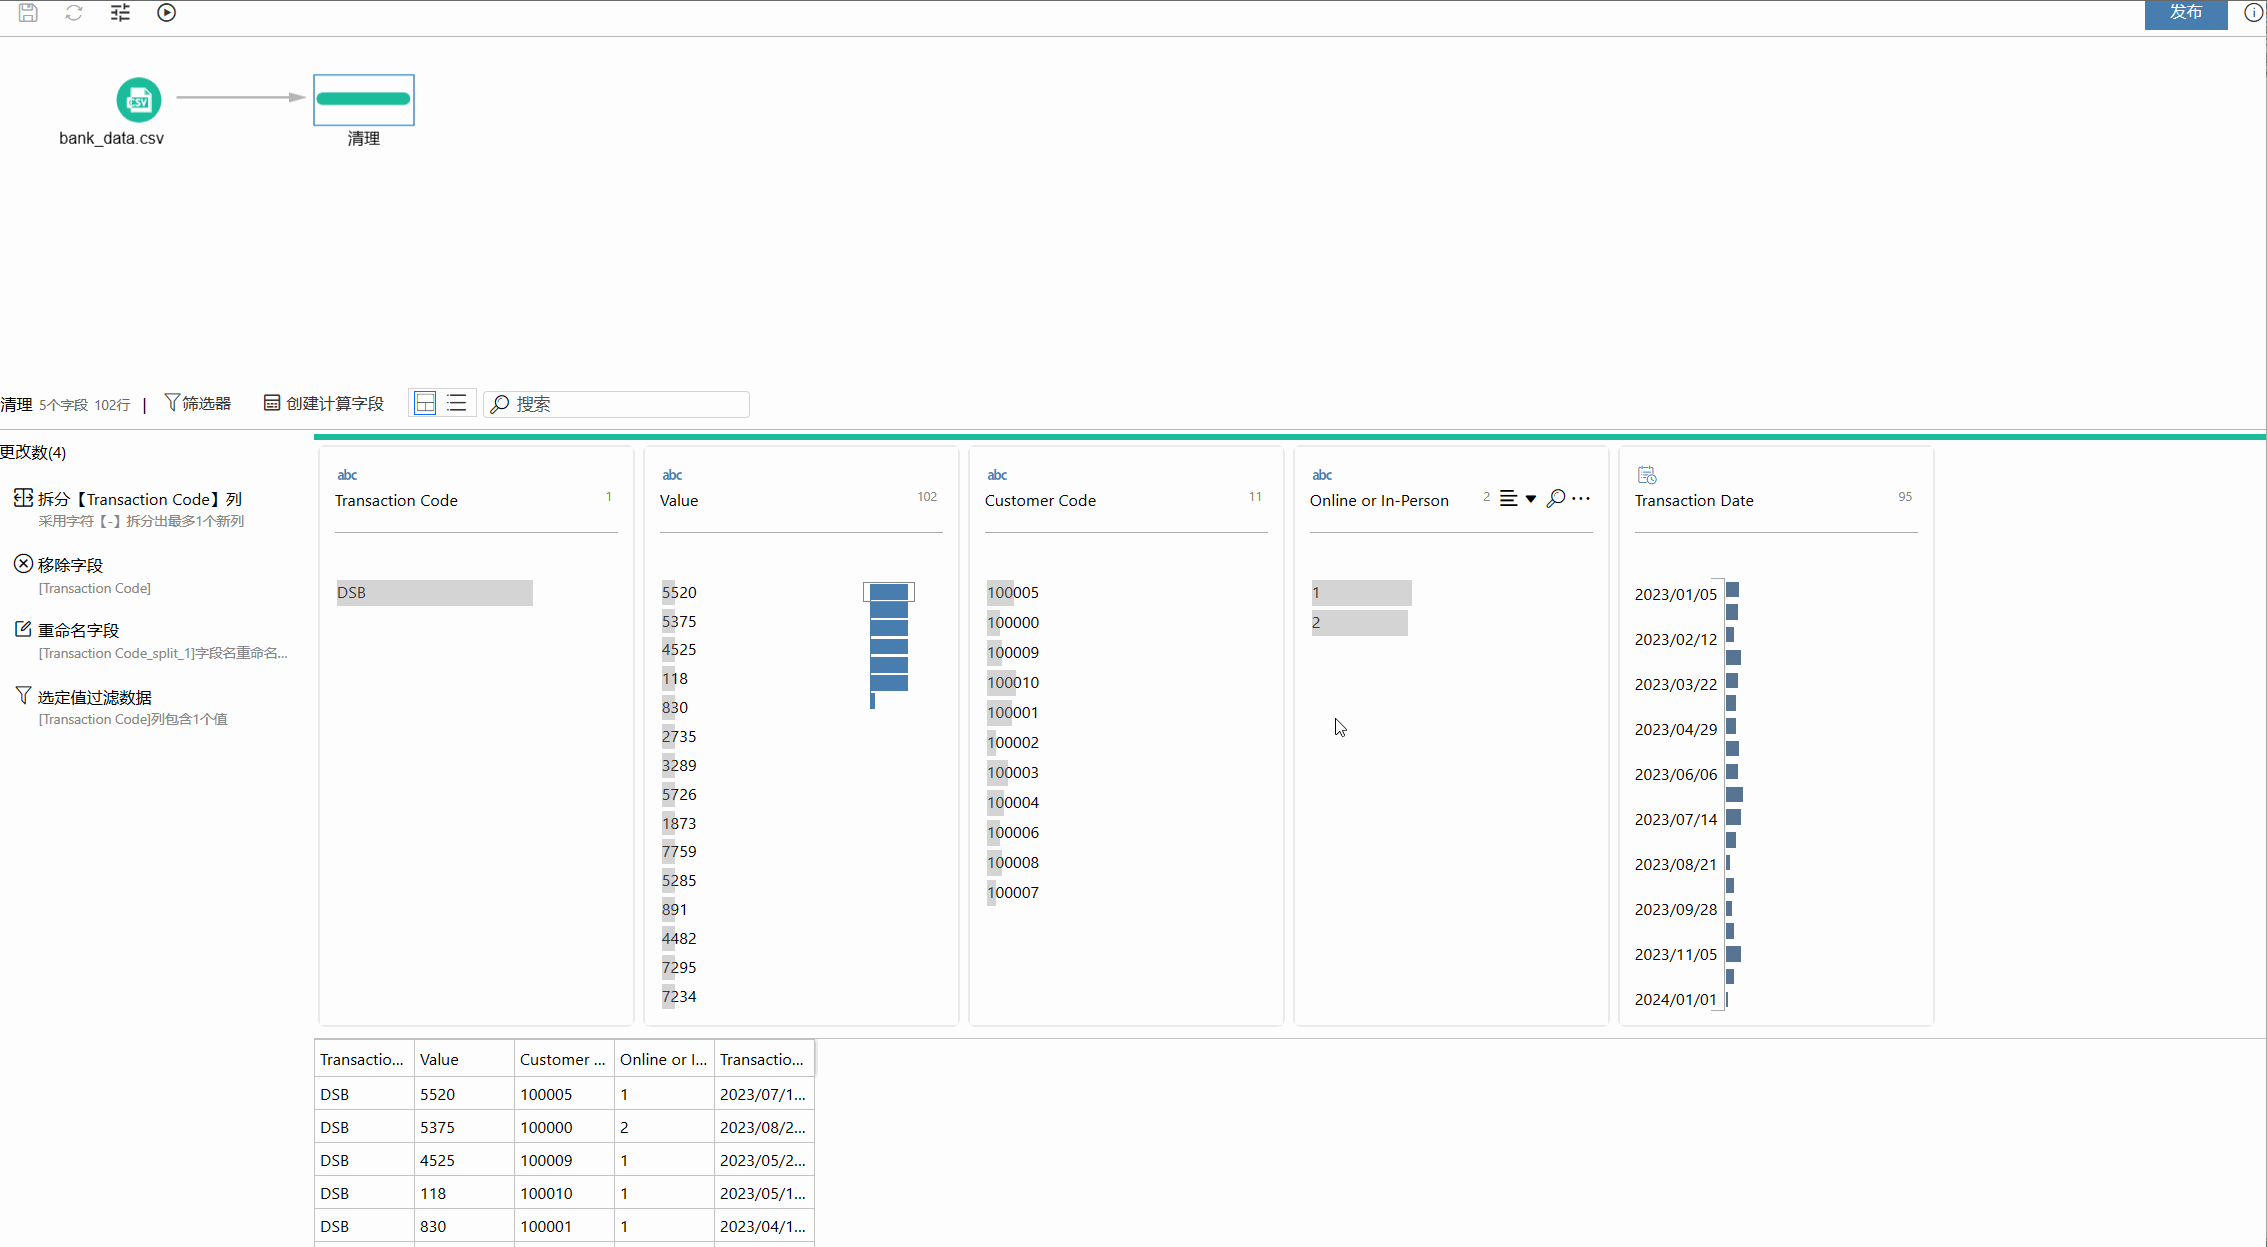Click the Value column header in grid
This screenshot has height=1247, width=2267.
464,1059
